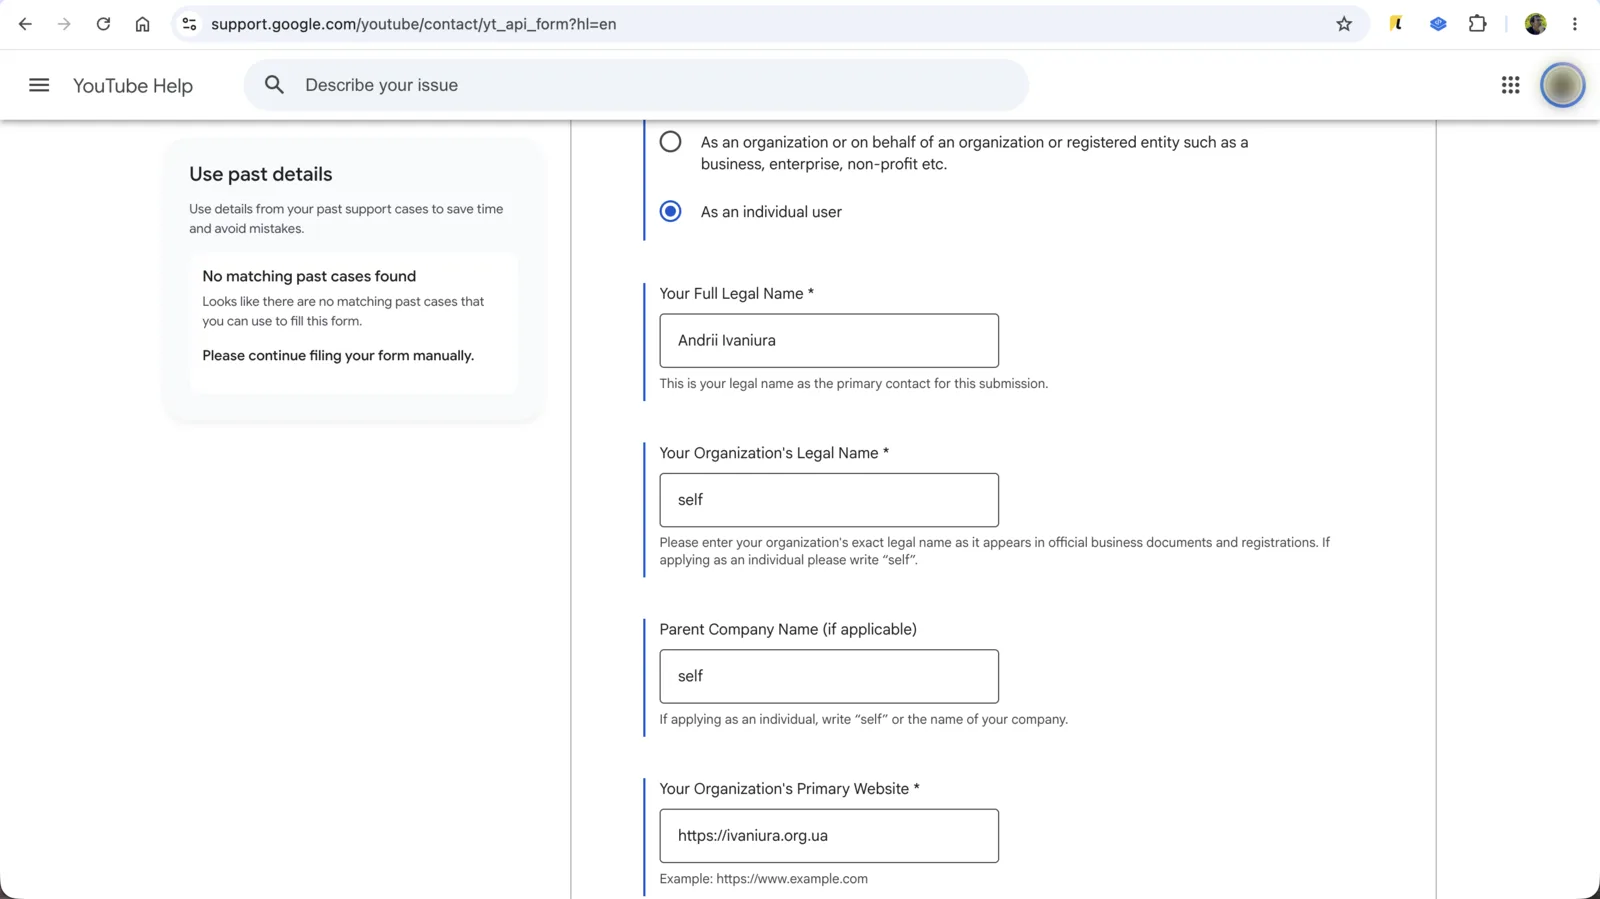Edit the Full Legal Name field
The width and height of the screenshot is (1600, 899).
click(x=829, y=340)
